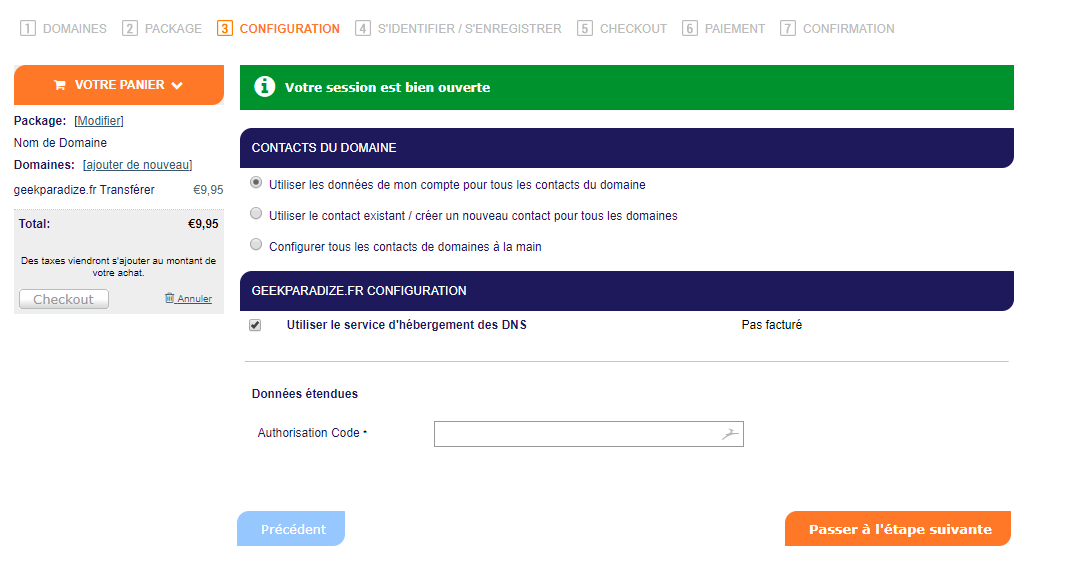This screenshot has width=1067, height=575.
Task: Select radio to configure all domain contacts manually
Action: [256, 244]
